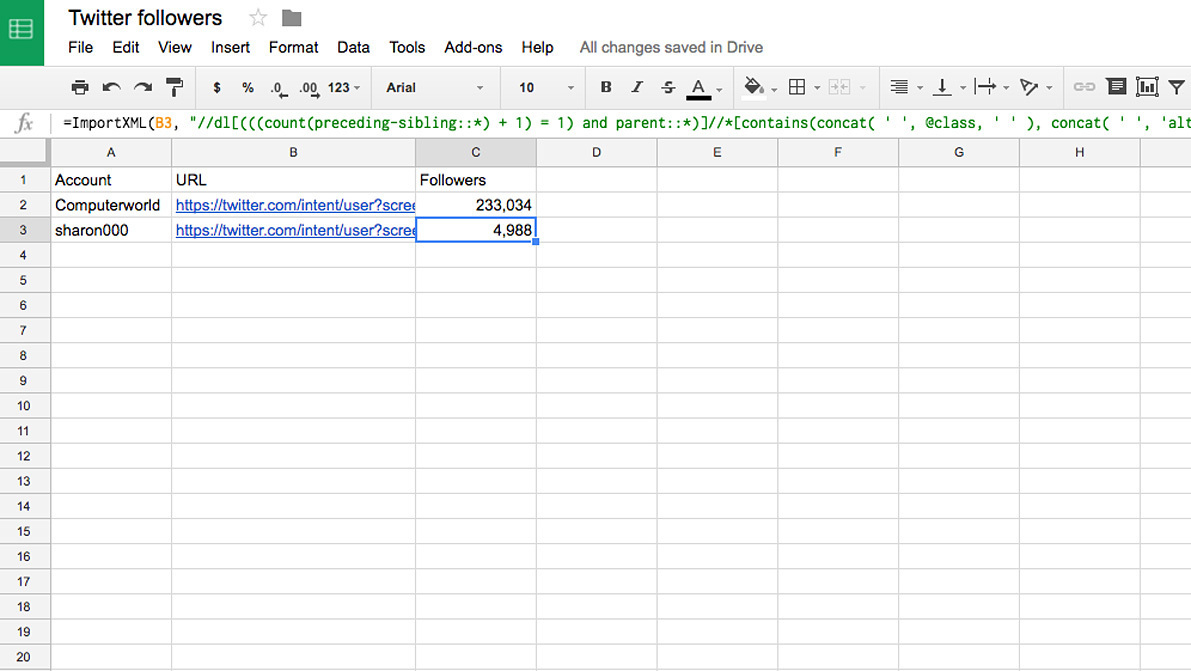Image resolution: width=1191 pixels, height=671 pixels.
Task: Apply strikethrough formatting
Action: coord(666,88)
